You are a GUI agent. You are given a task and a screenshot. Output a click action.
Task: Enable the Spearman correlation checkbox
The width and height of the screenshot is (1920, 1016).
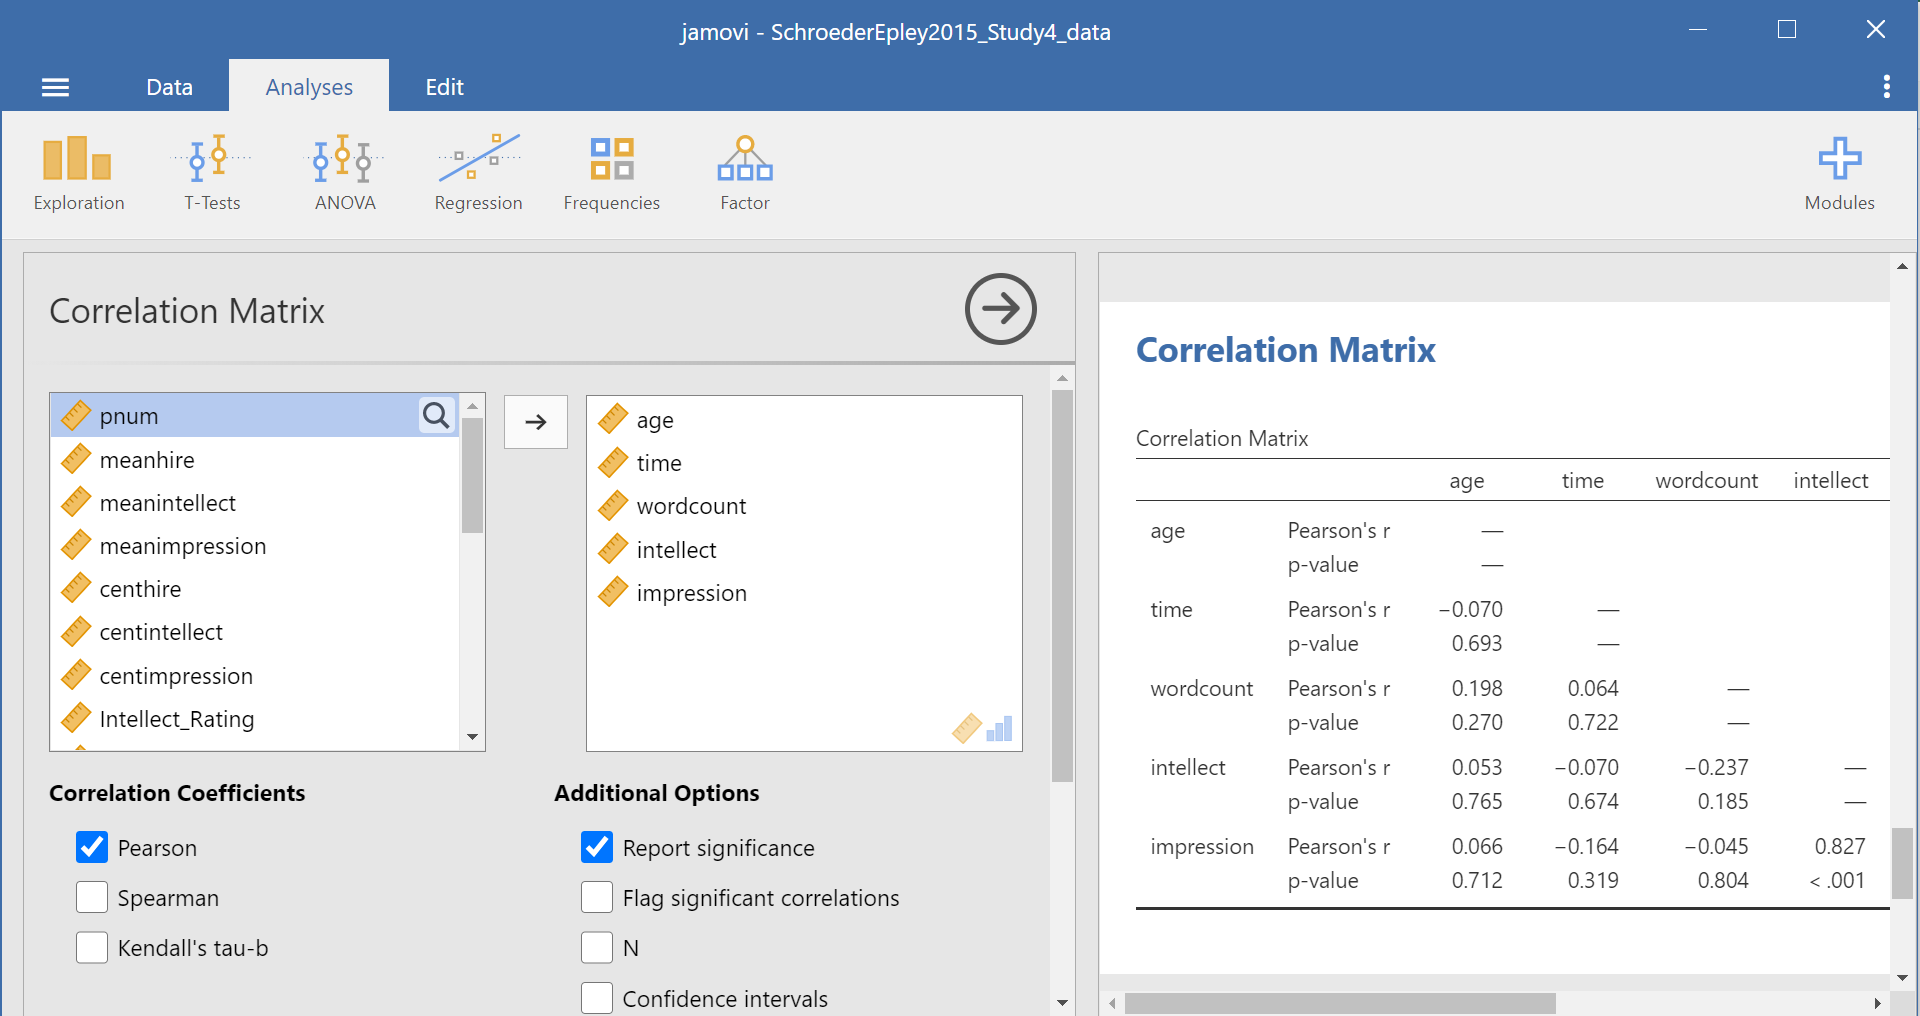click(x=92, y=897)
